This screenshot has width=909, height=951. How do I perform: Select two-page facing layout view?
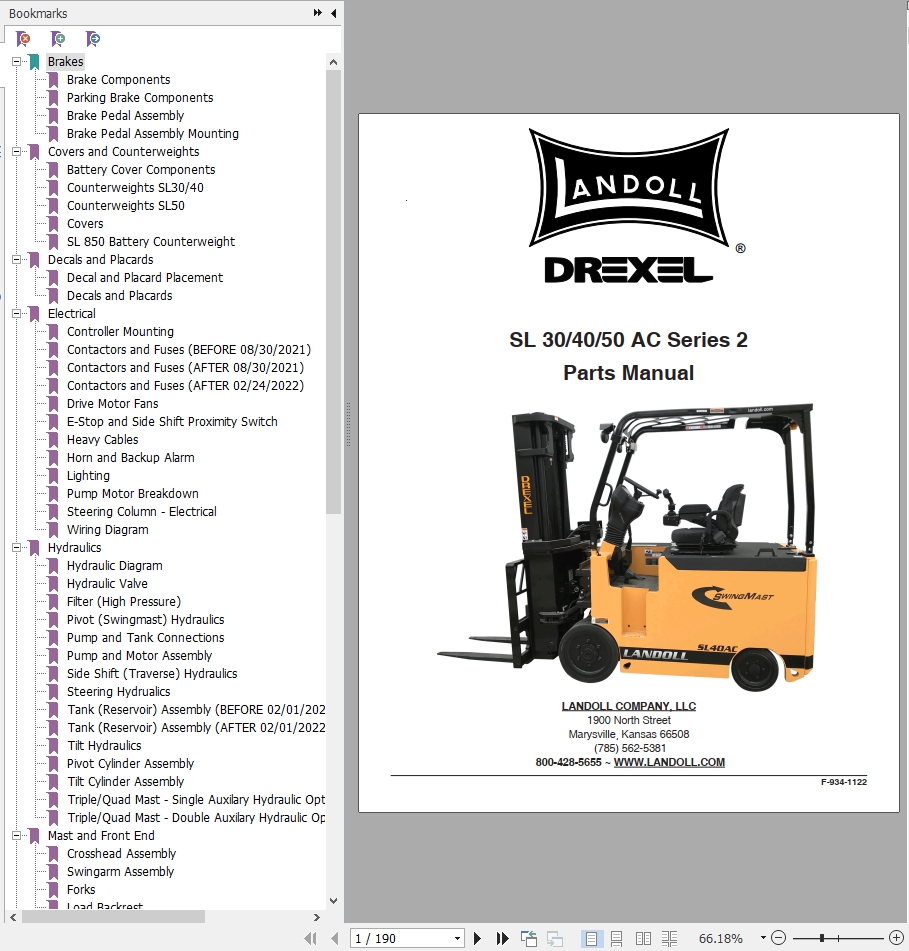coord(643,938)
